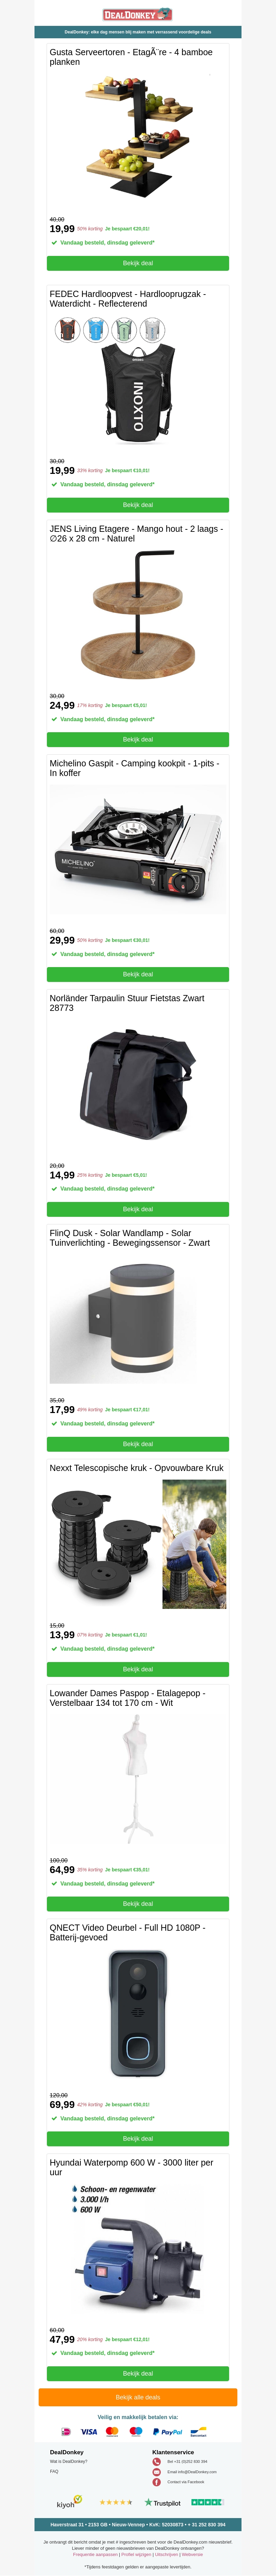The height and width of the screenshot is (2576, 276).
Task: Click the Bekijk deal button under Gusta Serveertoren
Action: coord(138,263)
